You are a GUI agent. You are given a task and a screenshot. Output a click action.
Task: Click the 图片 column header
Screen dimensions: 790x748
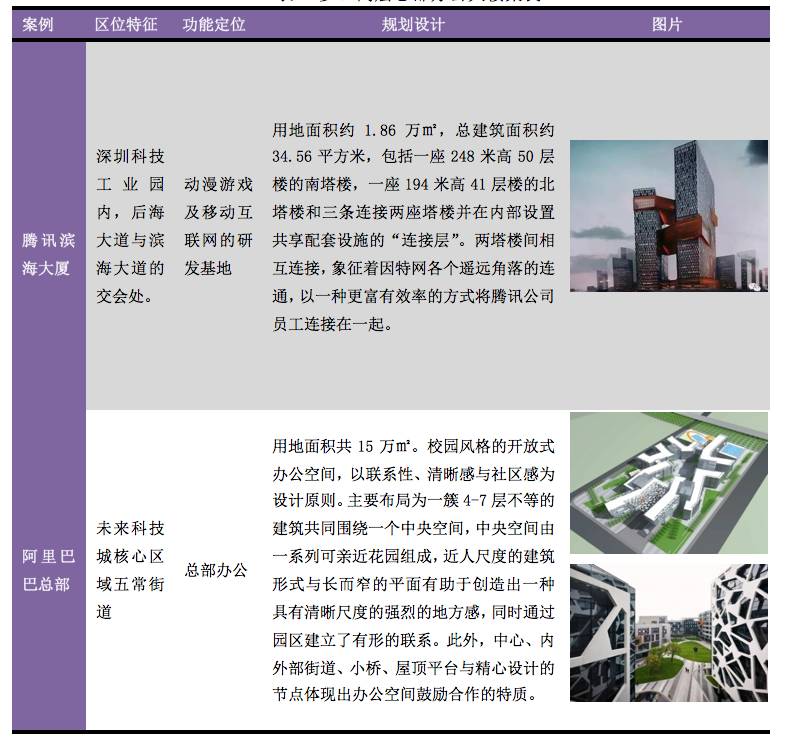[667, 24]
